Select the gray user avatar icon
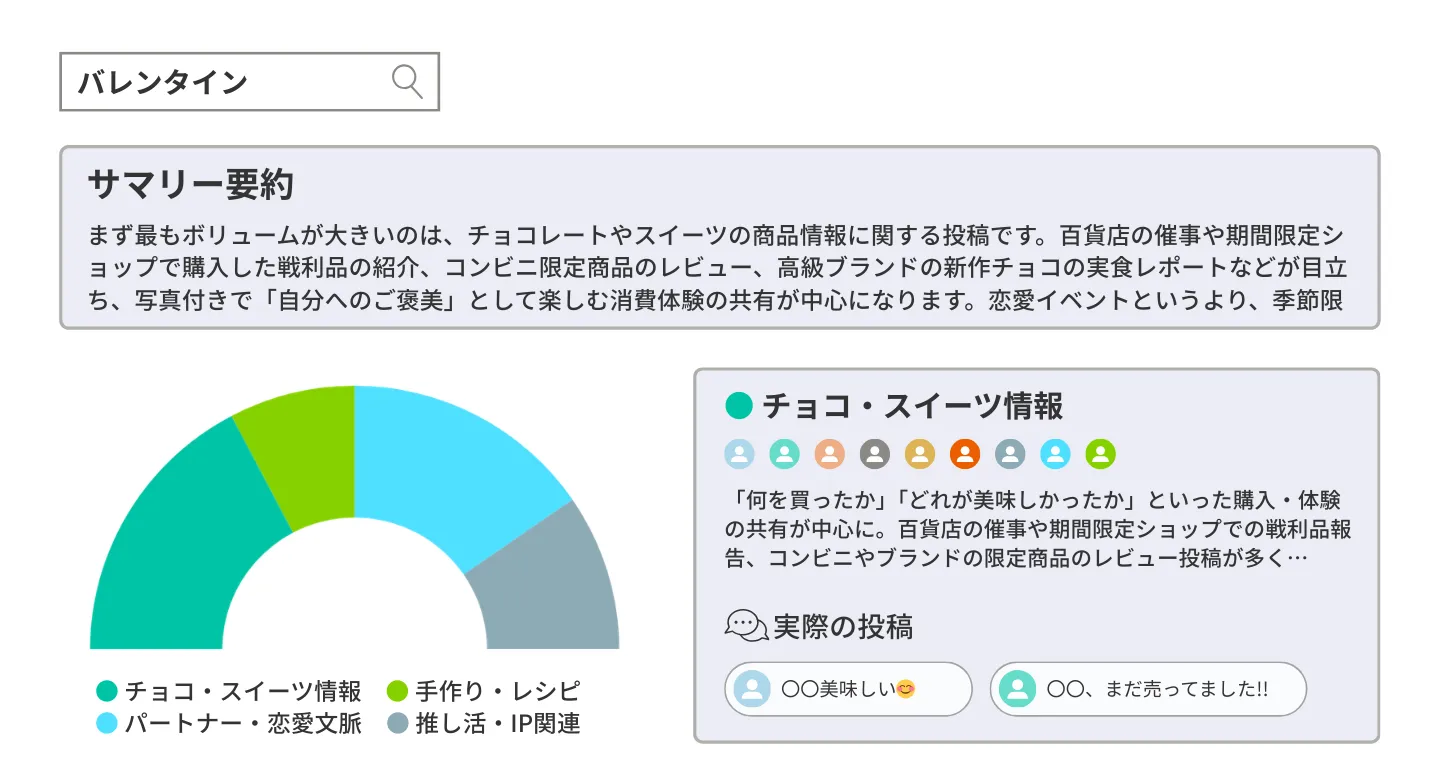Image resolution: width=1441 pixels, height=773 pixels. 874,453
